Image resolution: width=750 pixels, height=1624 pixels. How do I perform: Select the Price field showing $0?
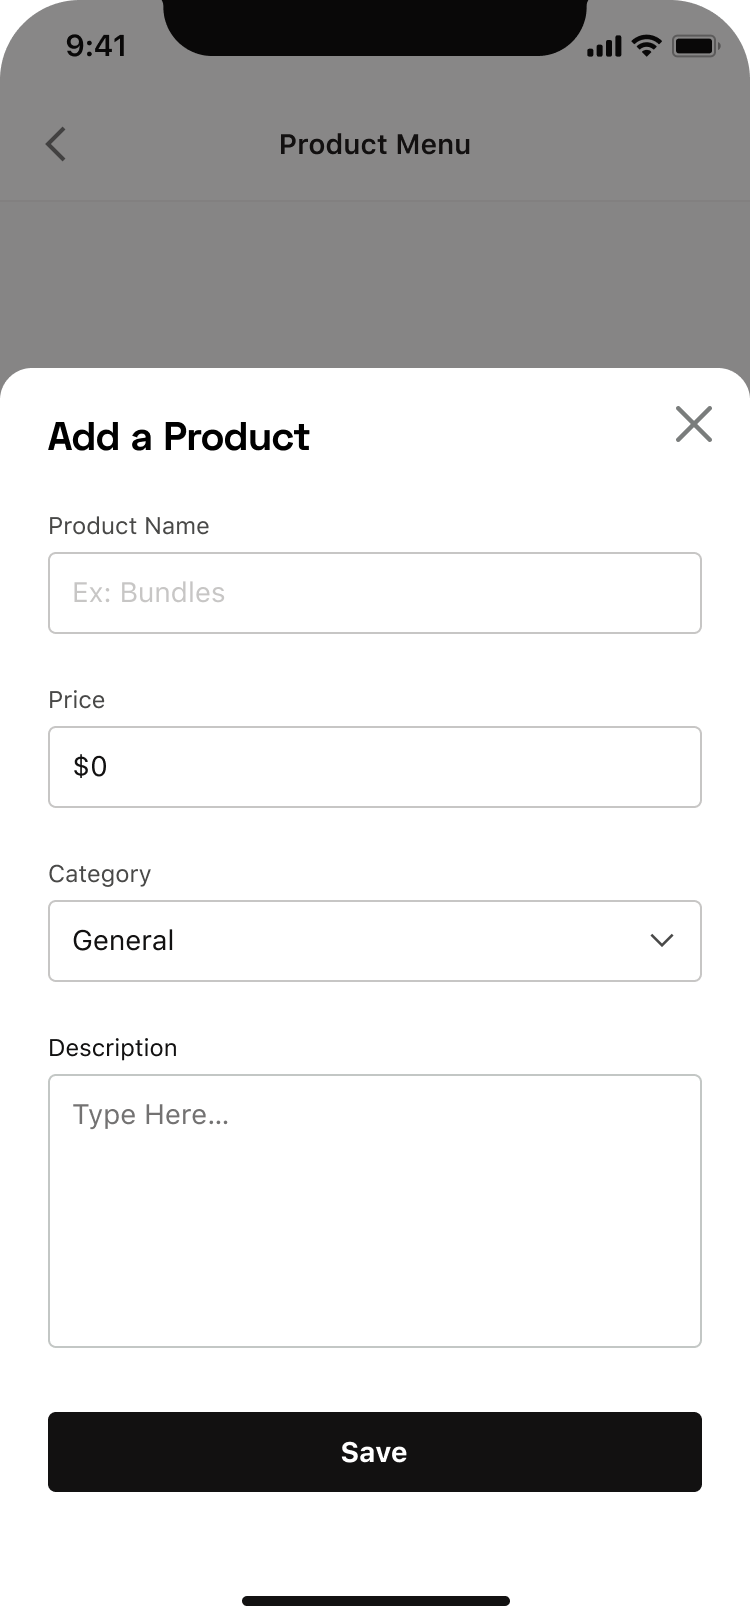pos(375,767)
